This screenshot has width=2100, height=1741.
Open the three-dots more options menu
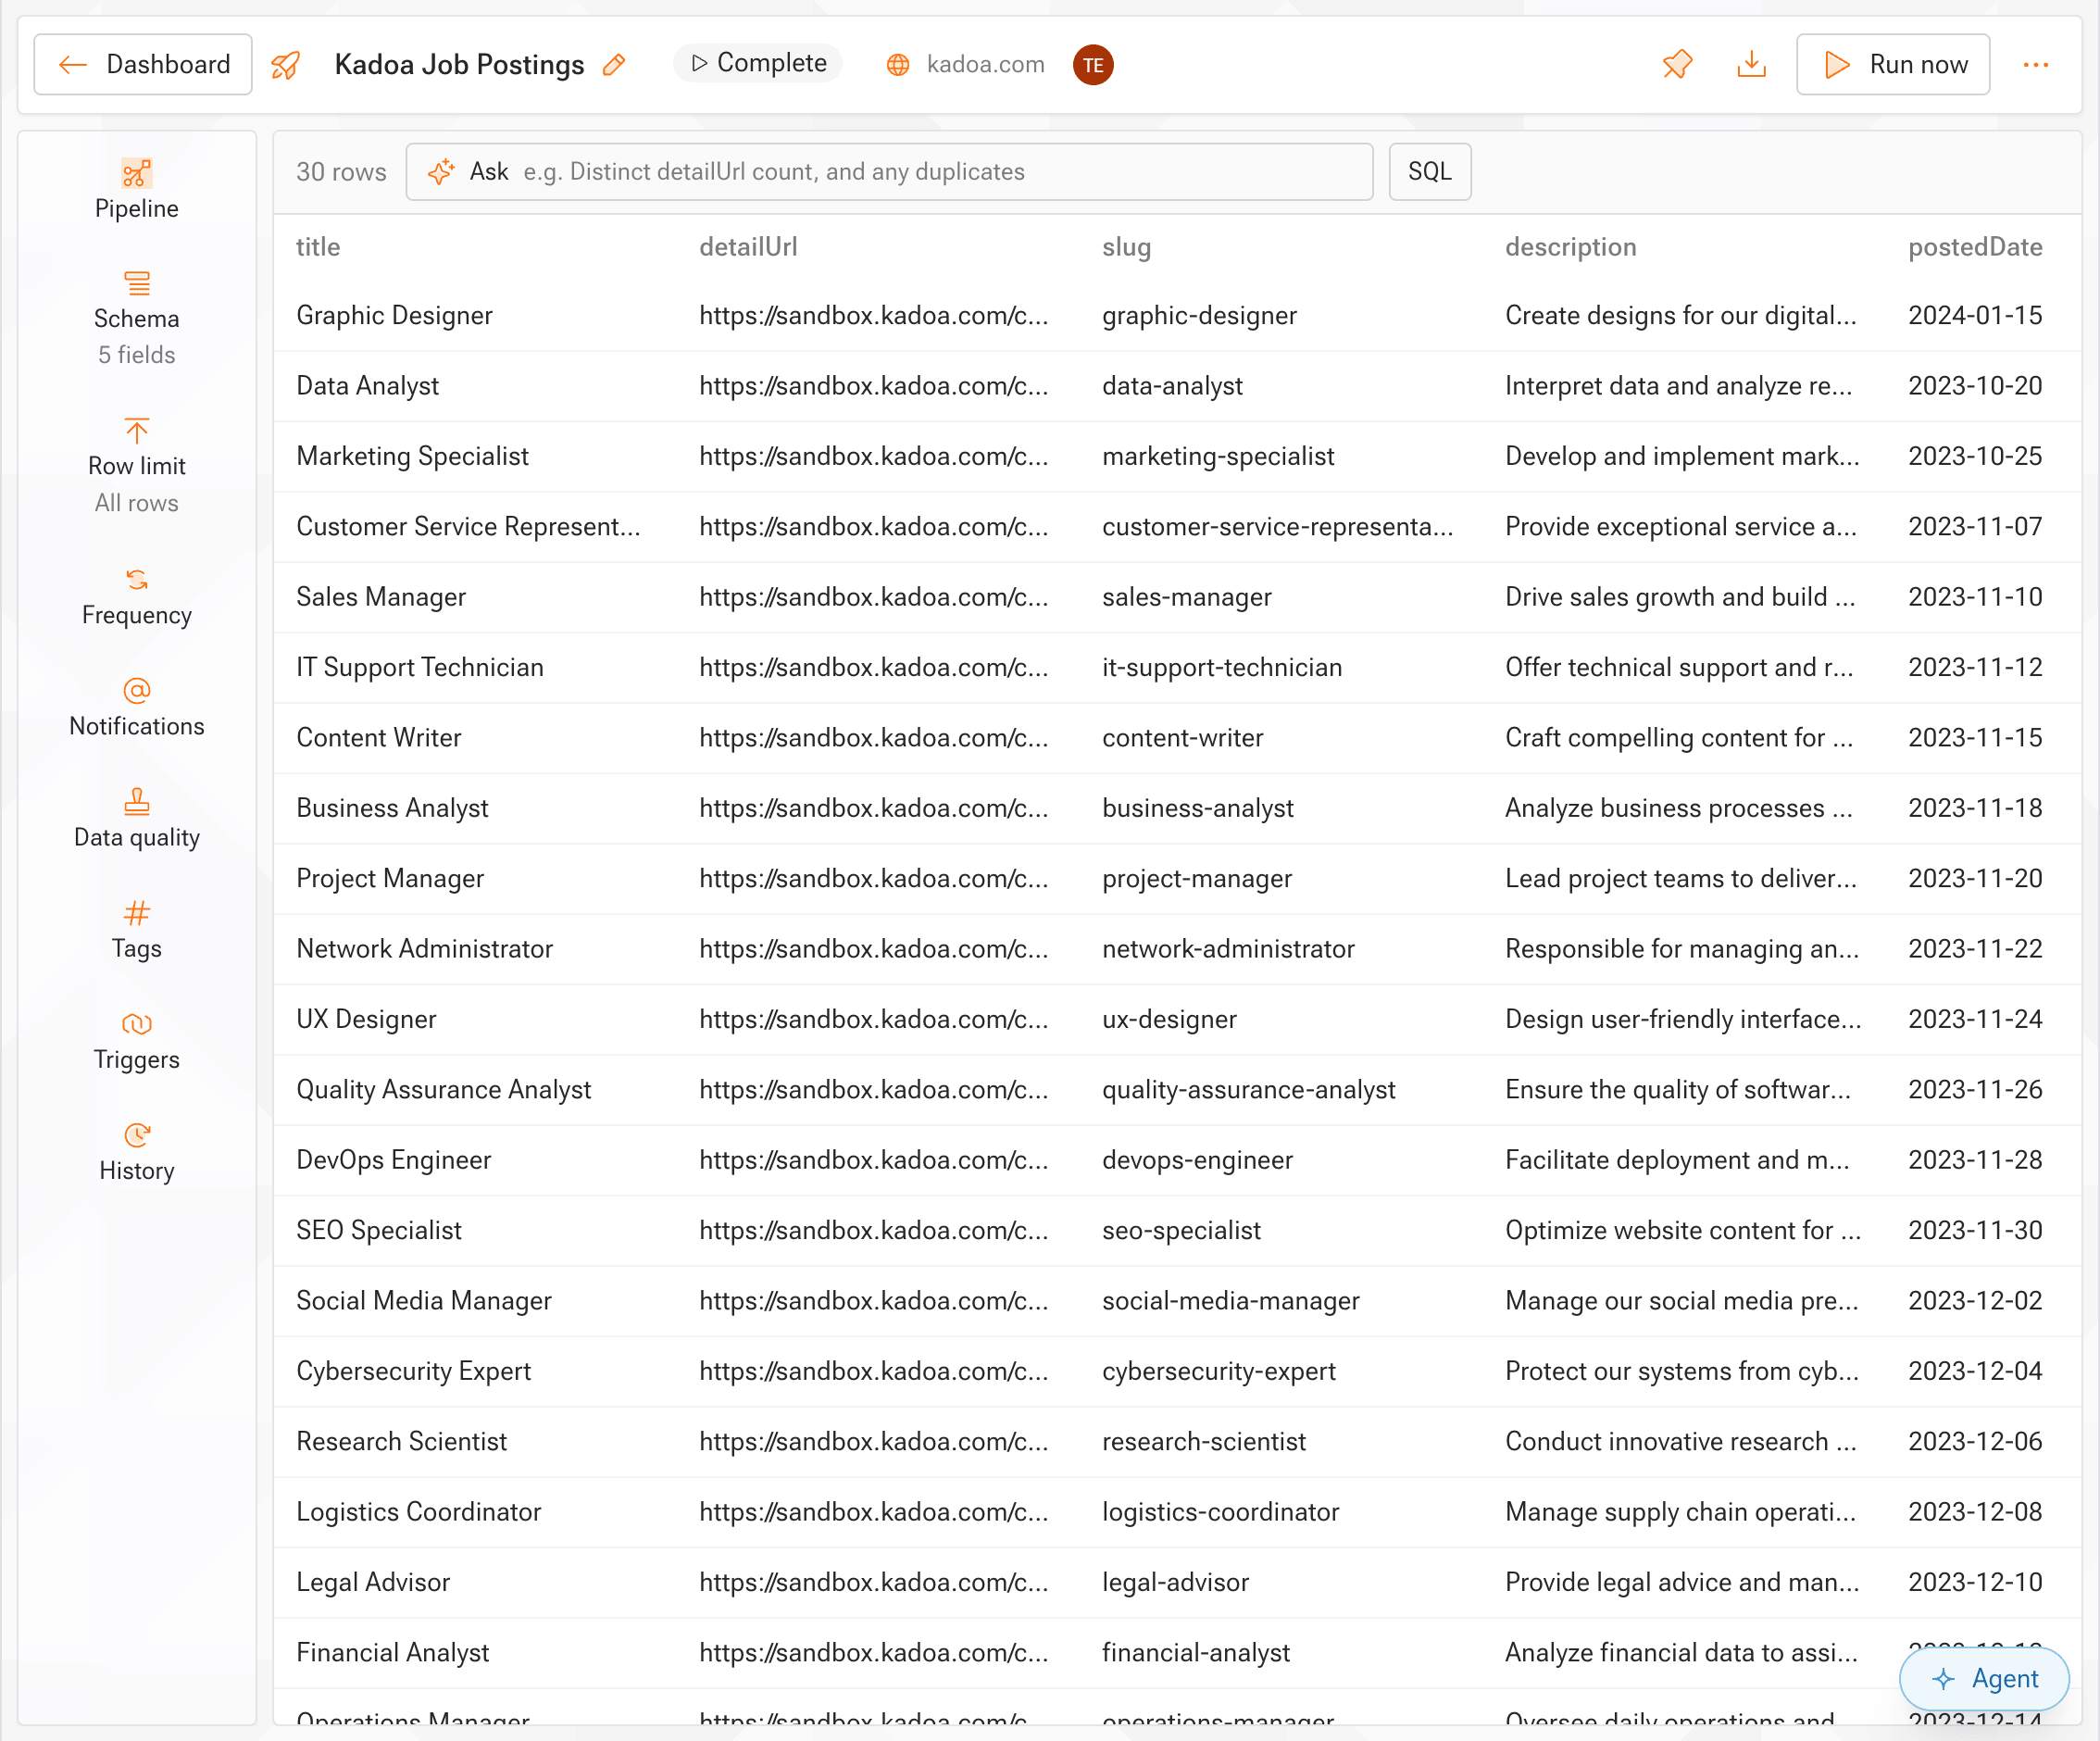tap(2036, 65)
